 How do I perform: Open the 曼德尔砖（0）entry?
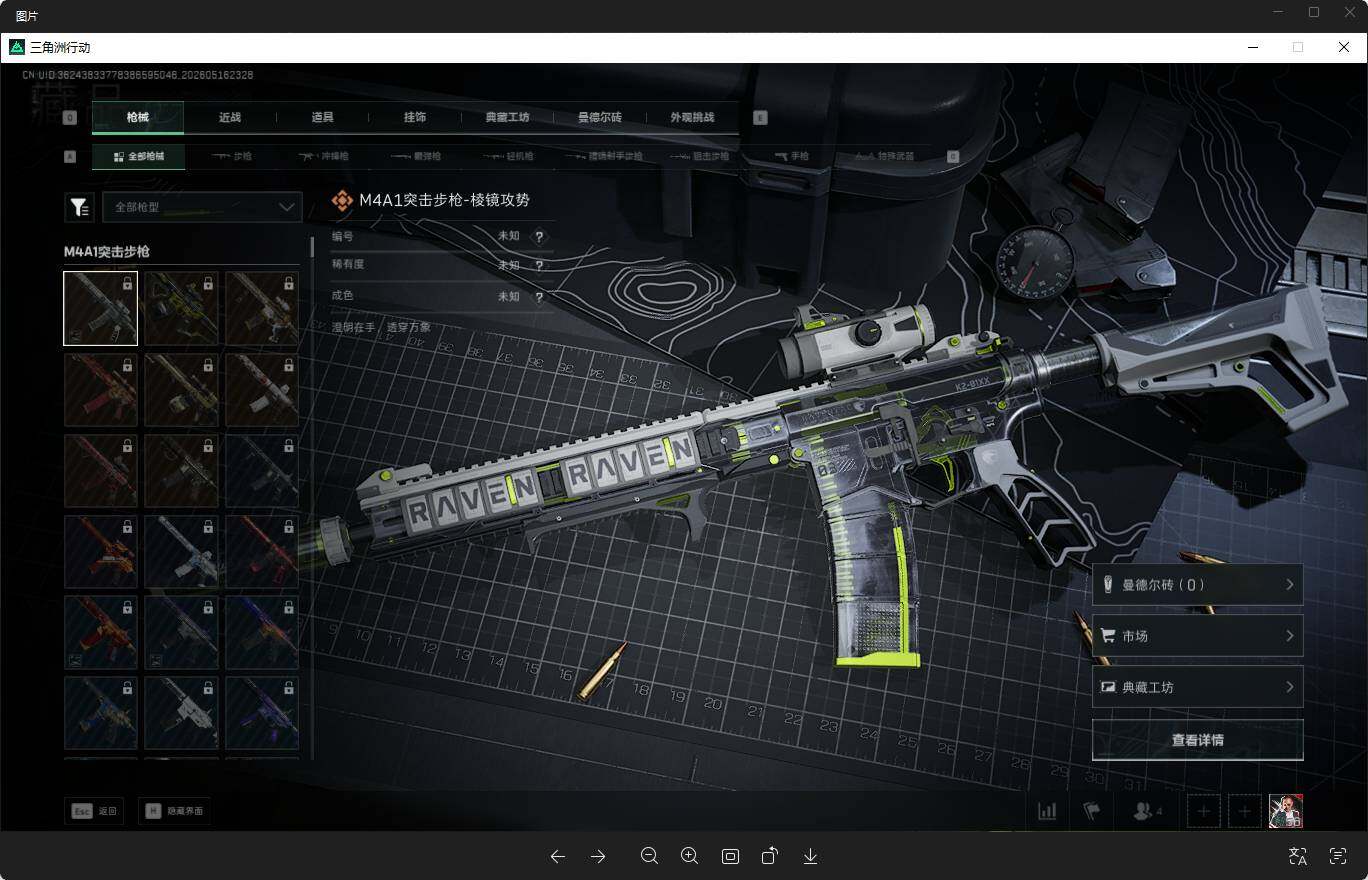pos(1197,585)
